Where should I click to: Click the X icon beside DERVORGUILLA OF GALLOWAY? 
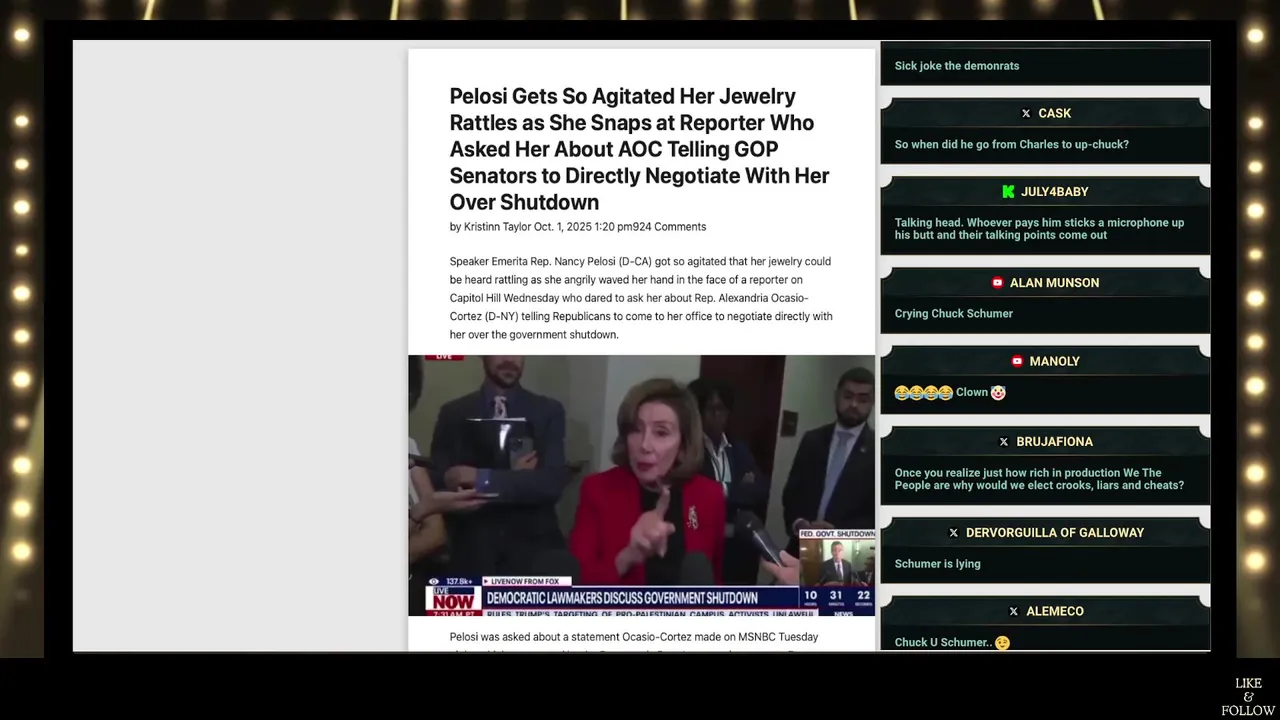tap(953, 533)
